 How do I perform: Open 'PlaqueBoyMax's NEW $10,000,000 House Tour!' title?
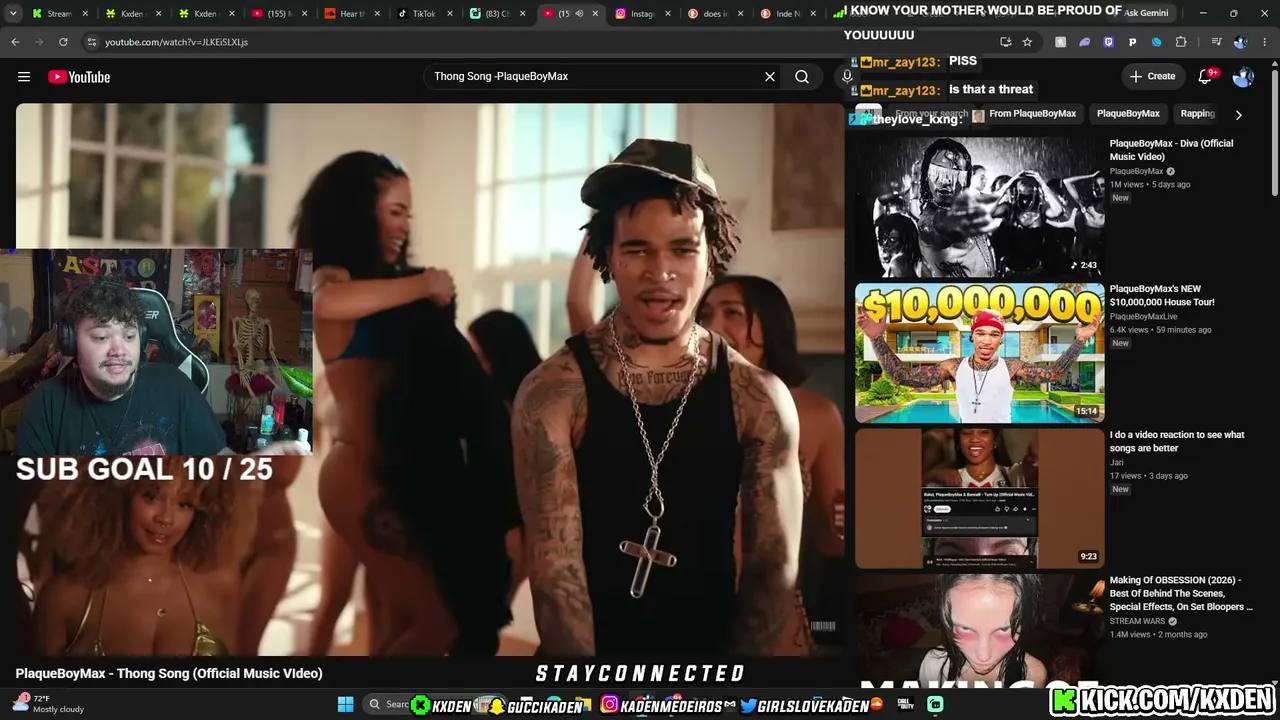click(1162, 296)
